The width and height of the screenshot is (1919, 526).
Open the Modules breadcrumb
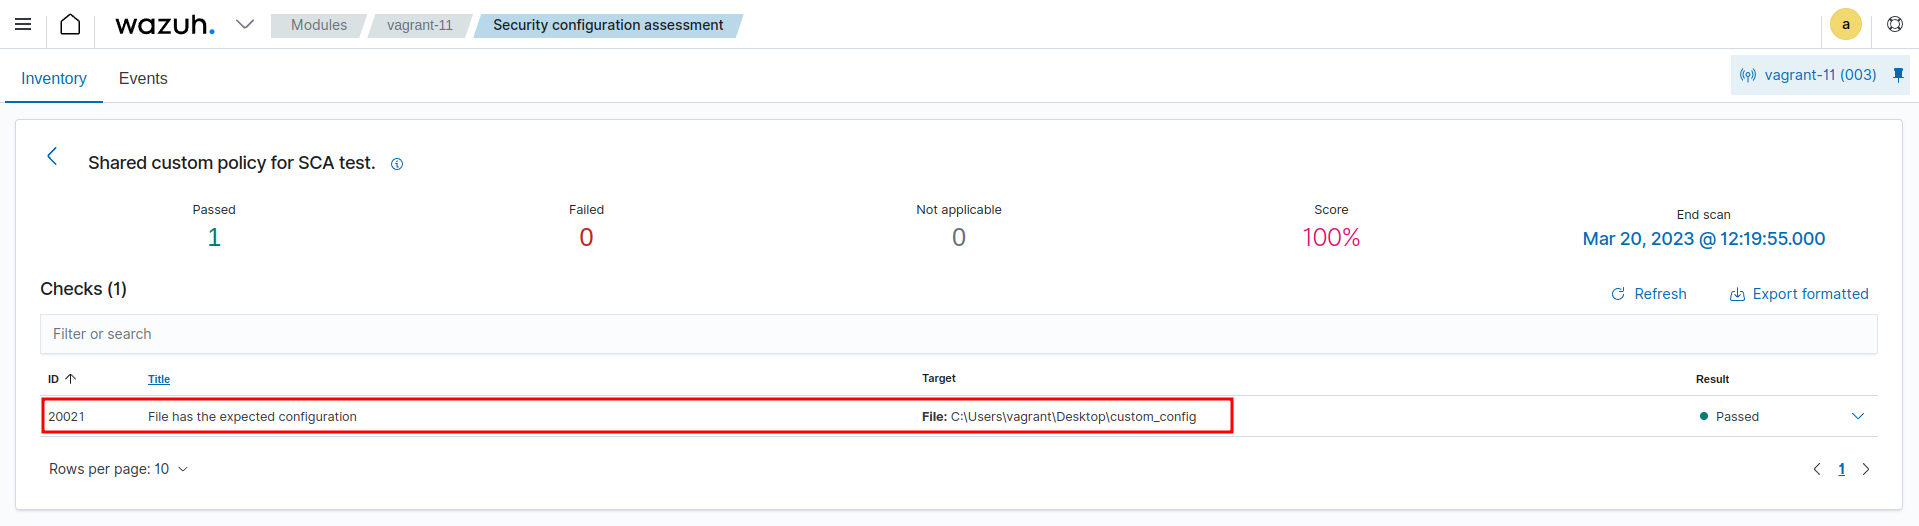tap(318, 25)
